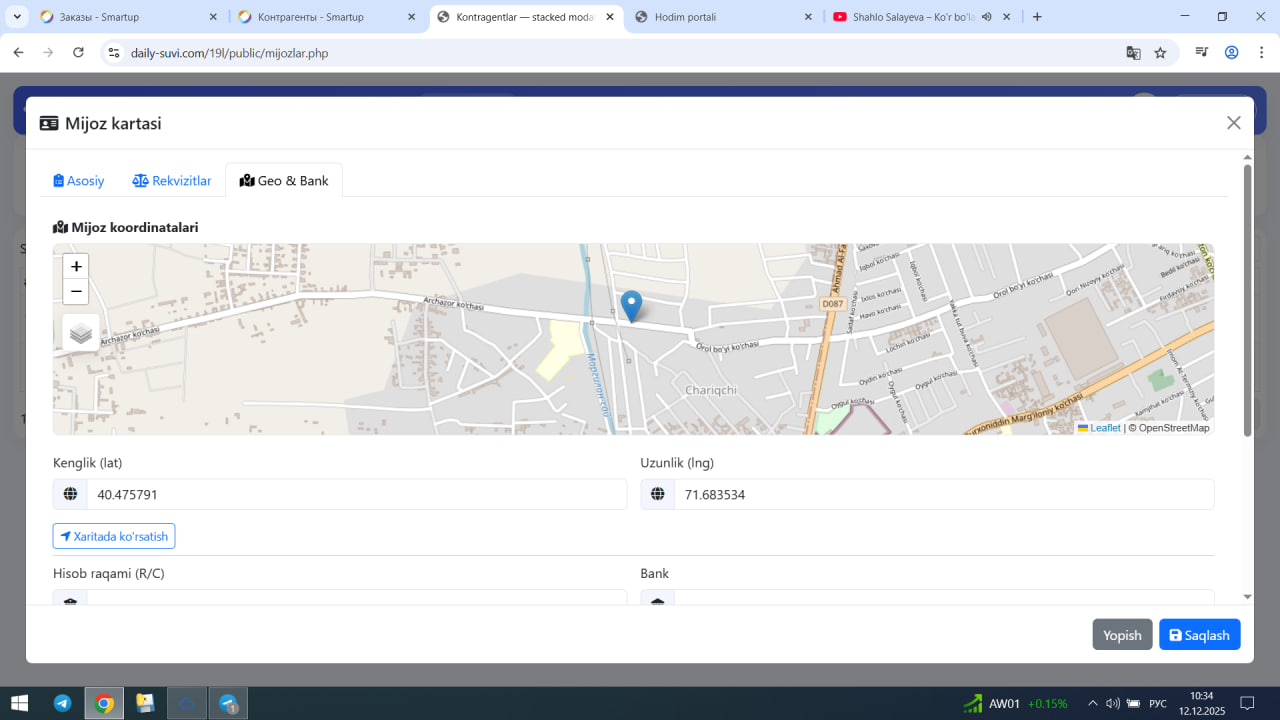This screenshot has height=720, width=1280.
Task: Zoom out on the customer map
Action: [76, 292]
